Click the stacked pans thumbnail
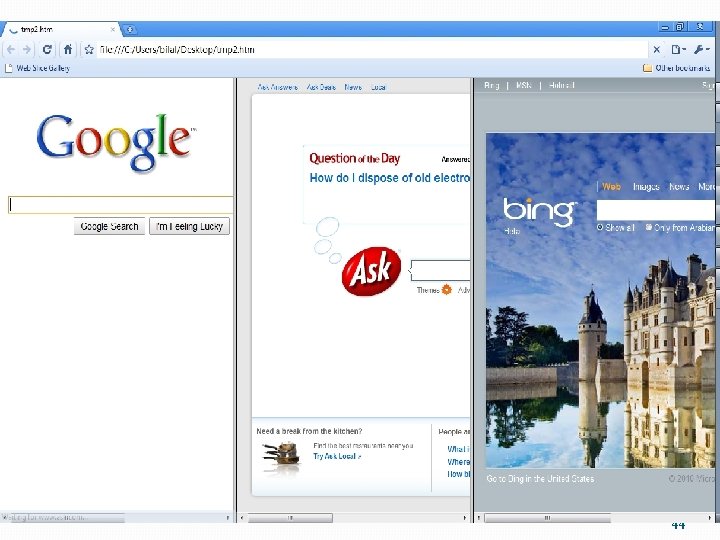 pyautogui.click(x=281, y=454)
